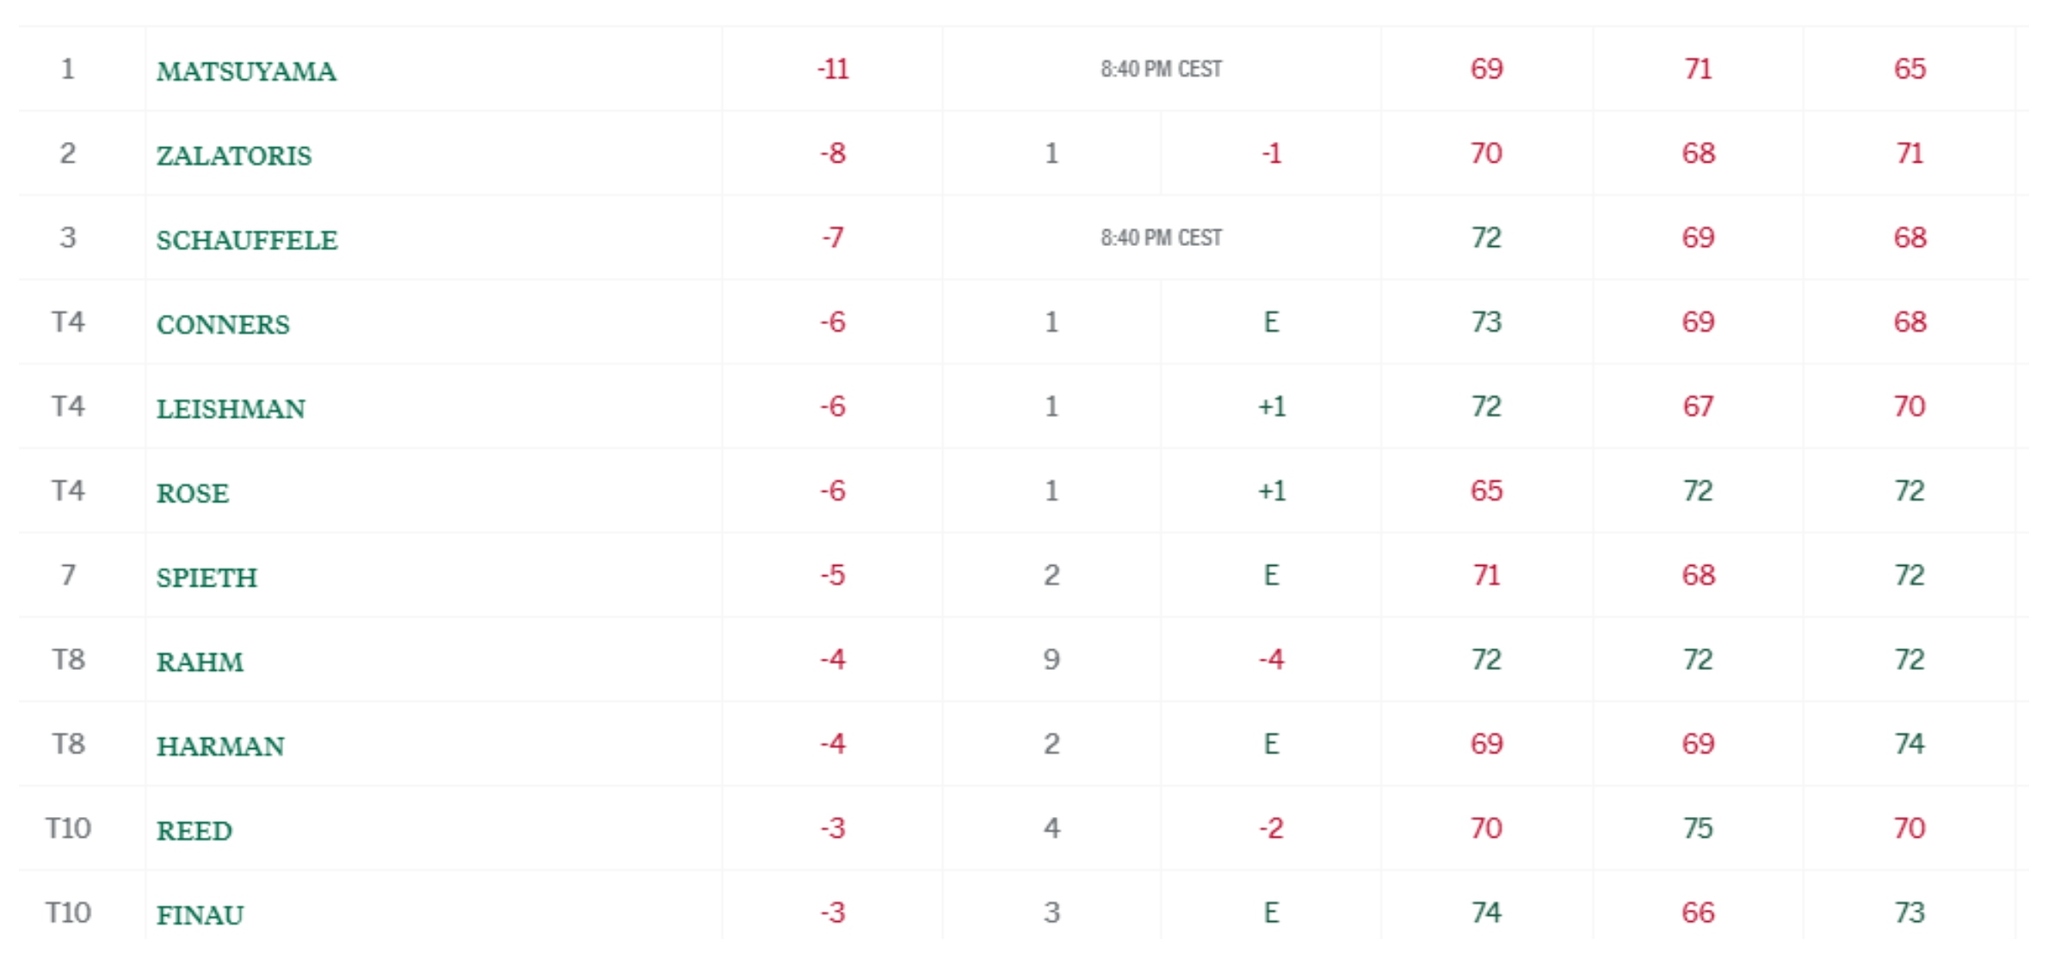Click Finau's second round score of 66

(1697, 912)
